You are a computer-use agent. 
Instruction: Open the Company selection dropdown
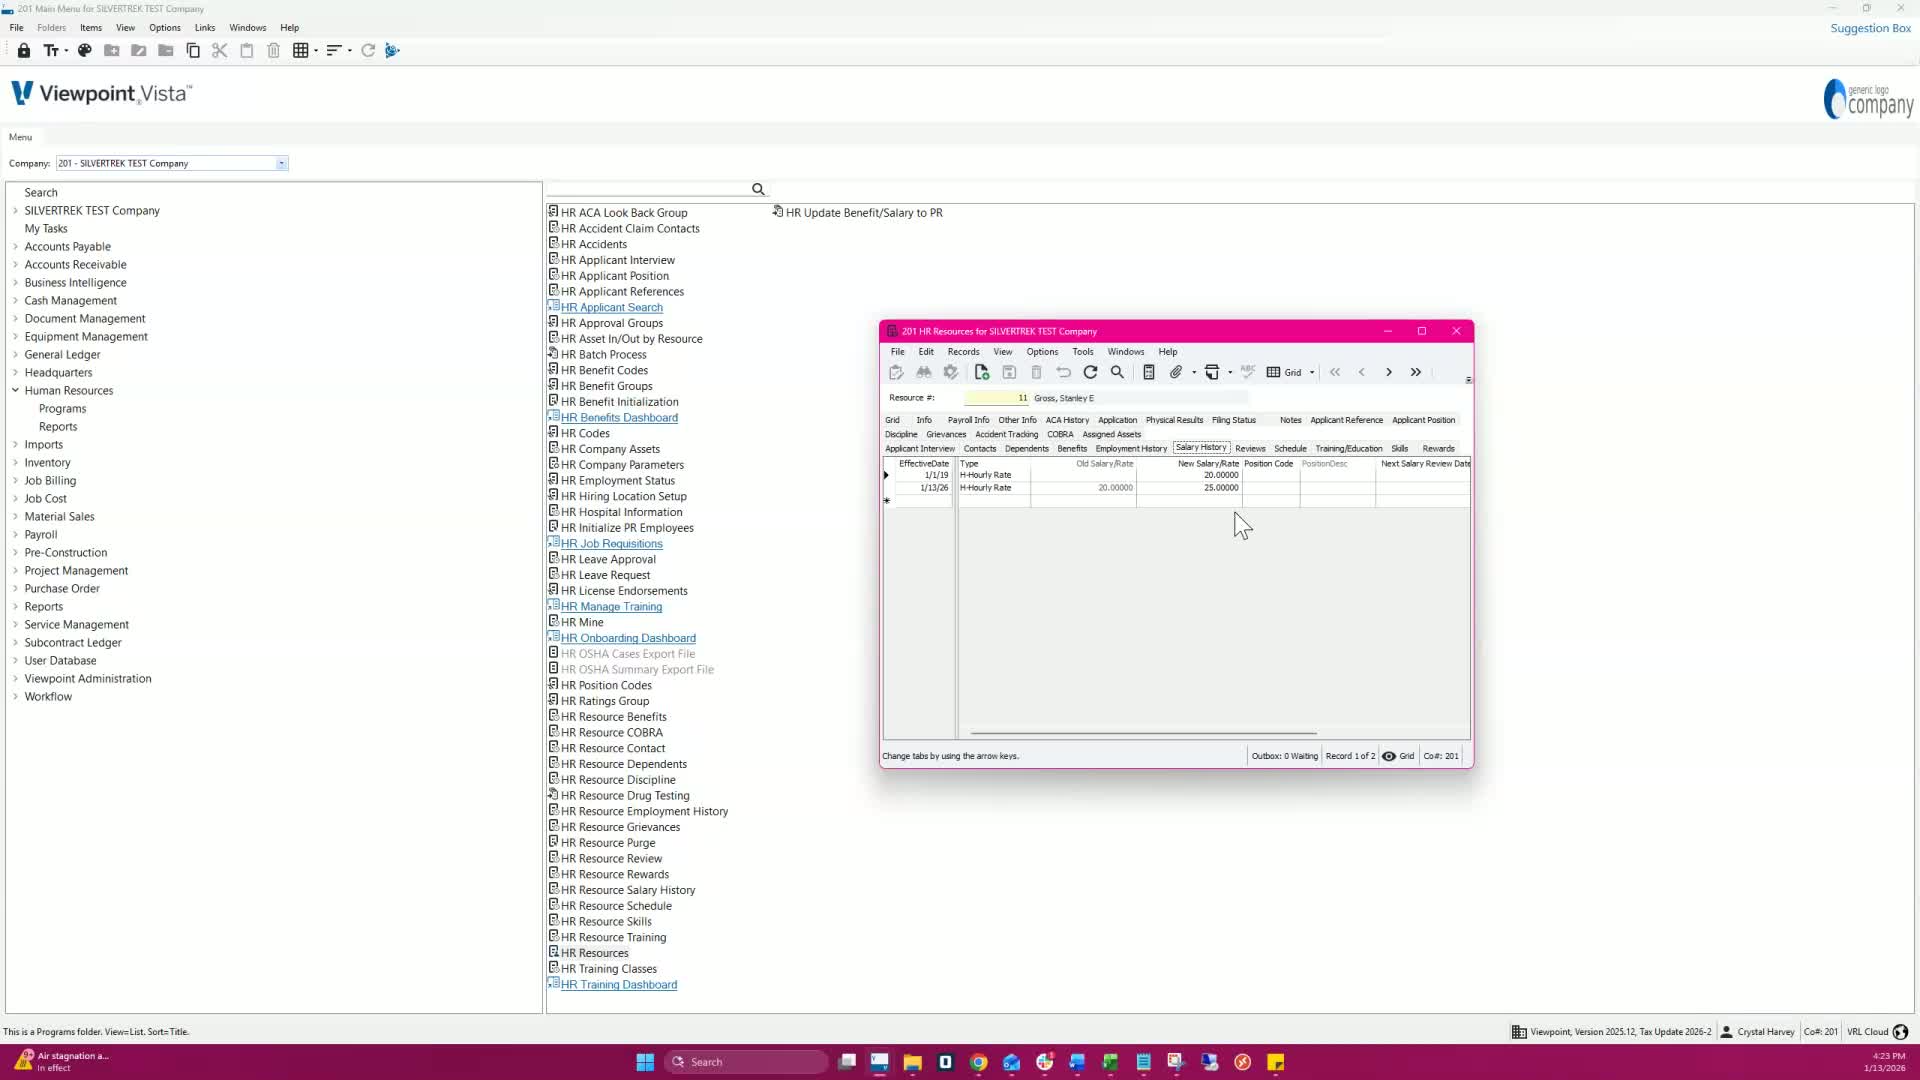pos(281,163)
